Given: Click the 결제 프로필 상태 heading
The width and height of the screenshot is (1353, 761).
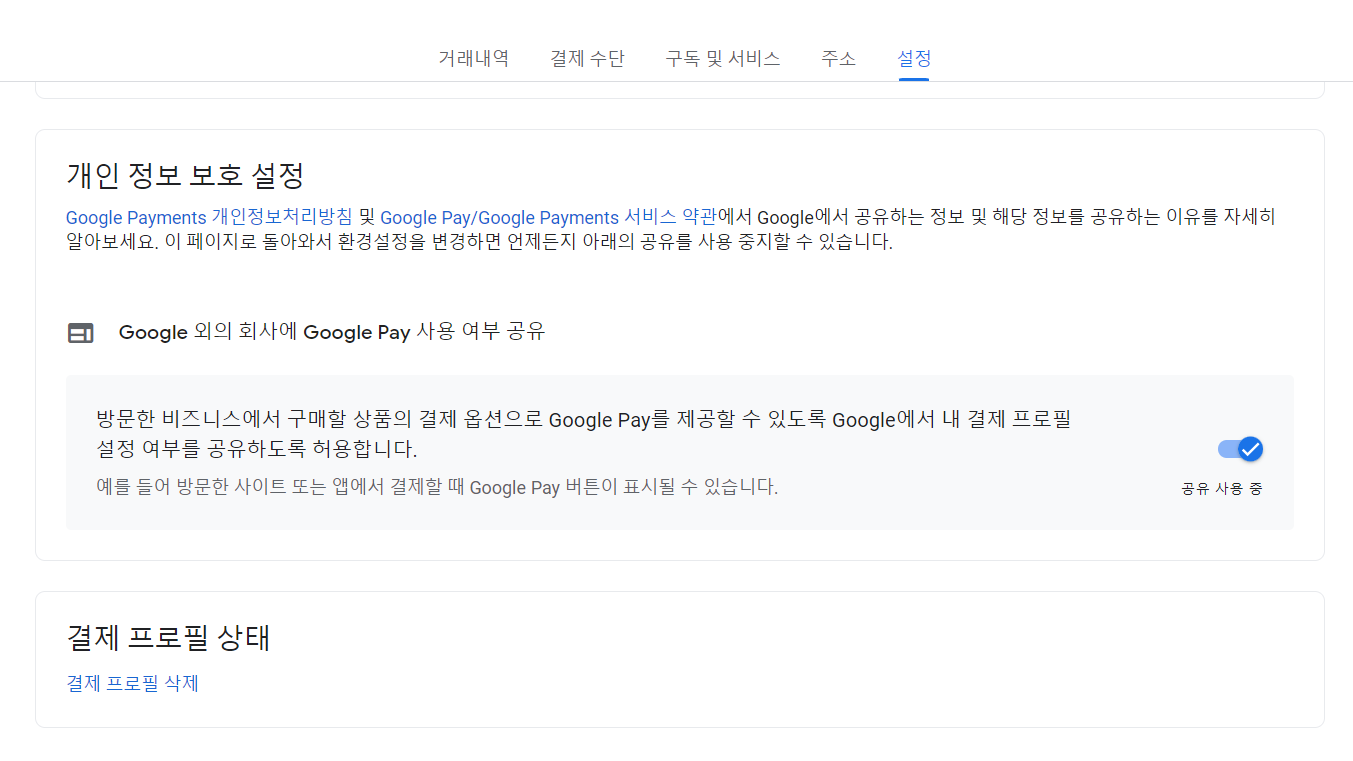Looking at the screenshot, I should [x=168, y=637].
